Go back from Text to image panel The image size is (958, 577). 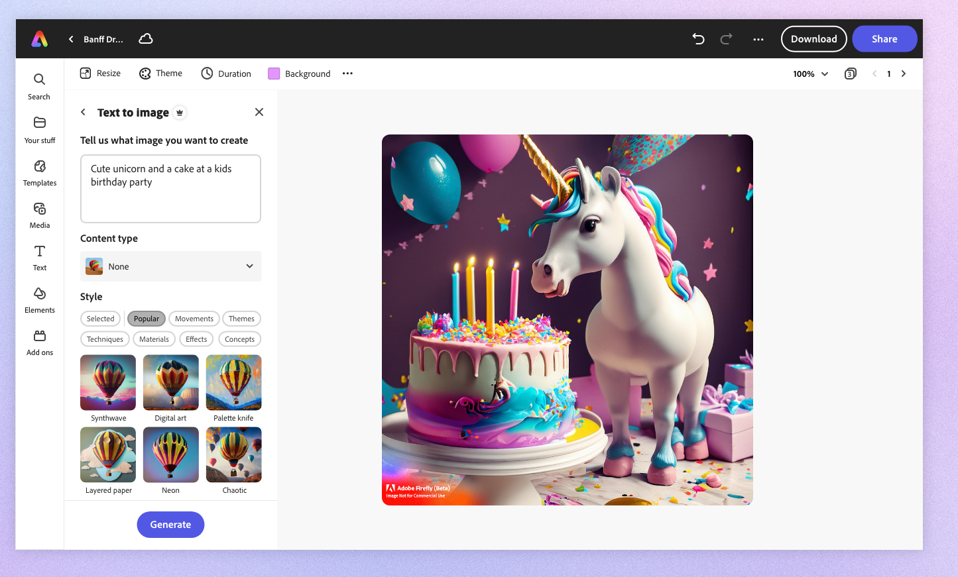[x=83, y=112]
